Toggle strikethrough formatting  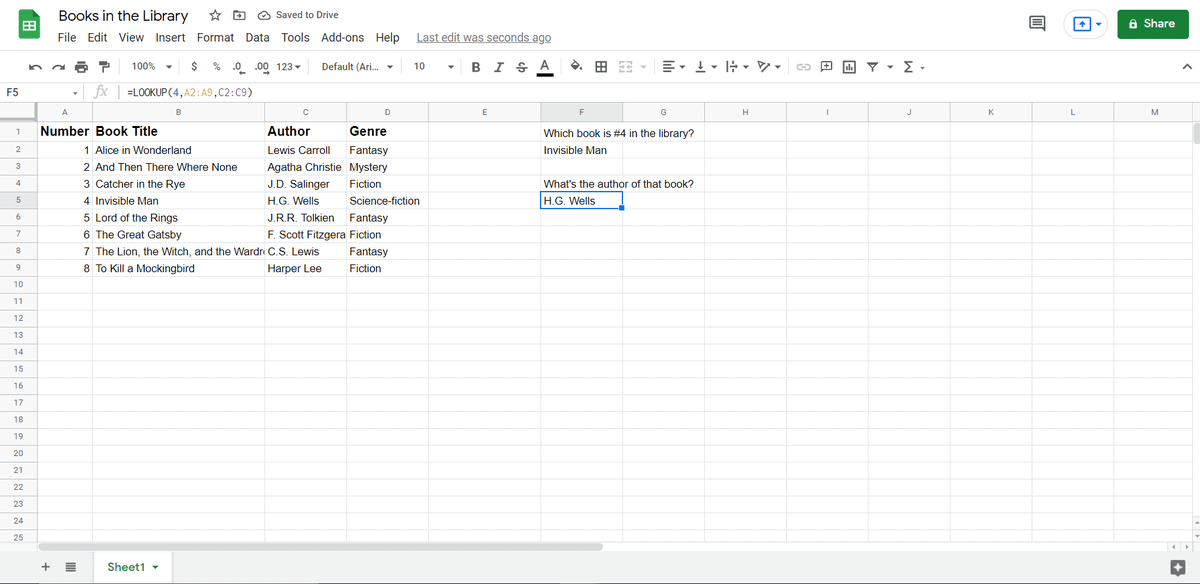point(521,67)
